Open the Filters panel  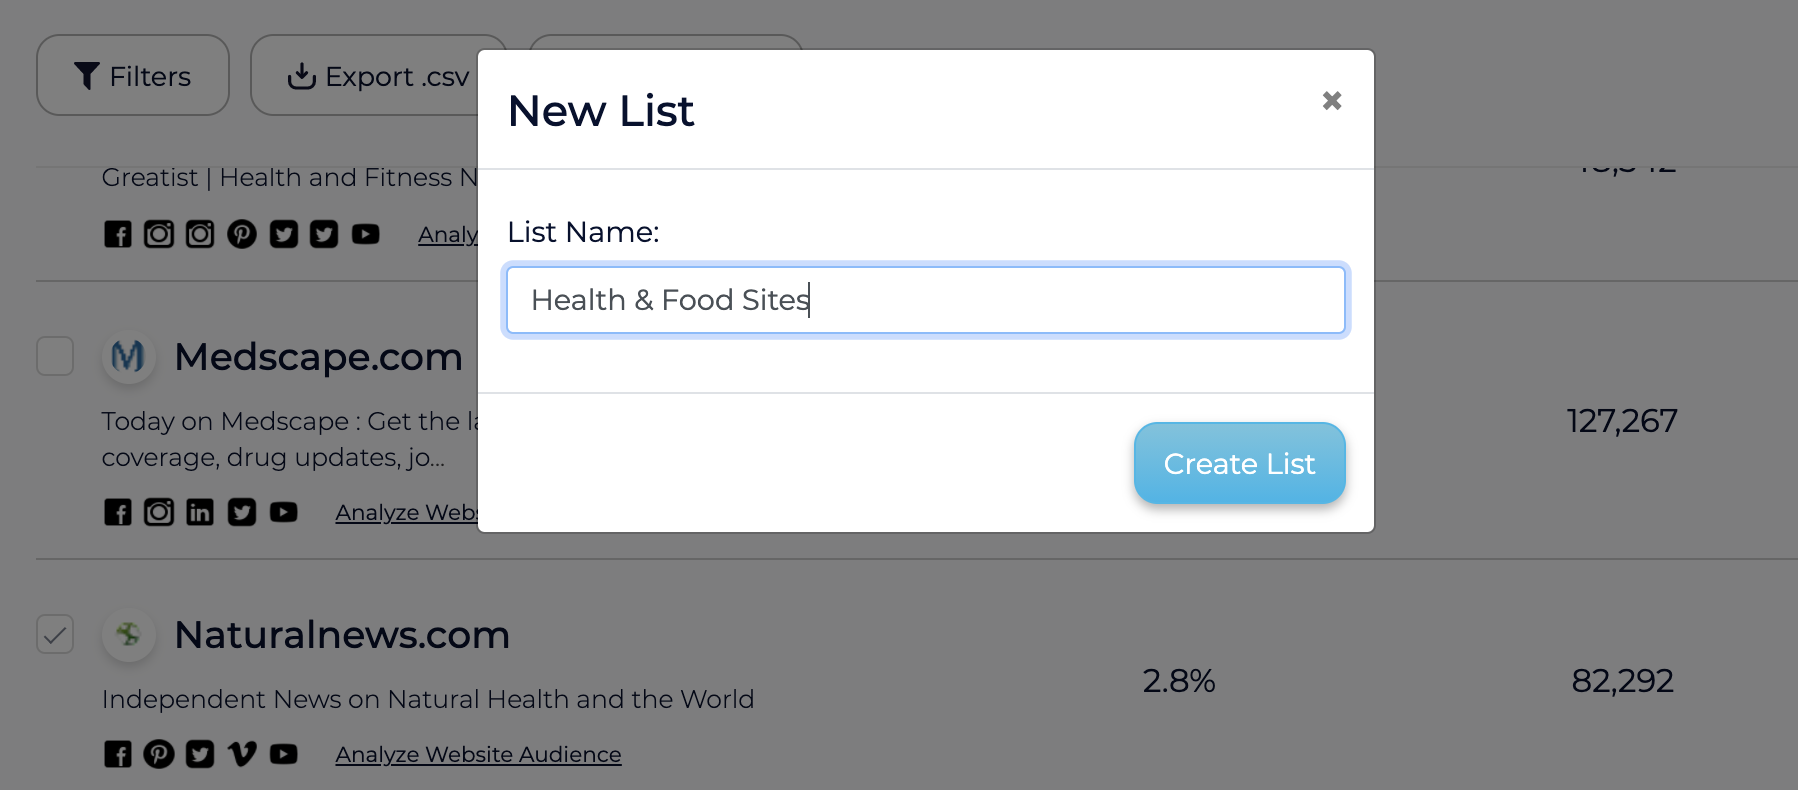tap(133, 76)
